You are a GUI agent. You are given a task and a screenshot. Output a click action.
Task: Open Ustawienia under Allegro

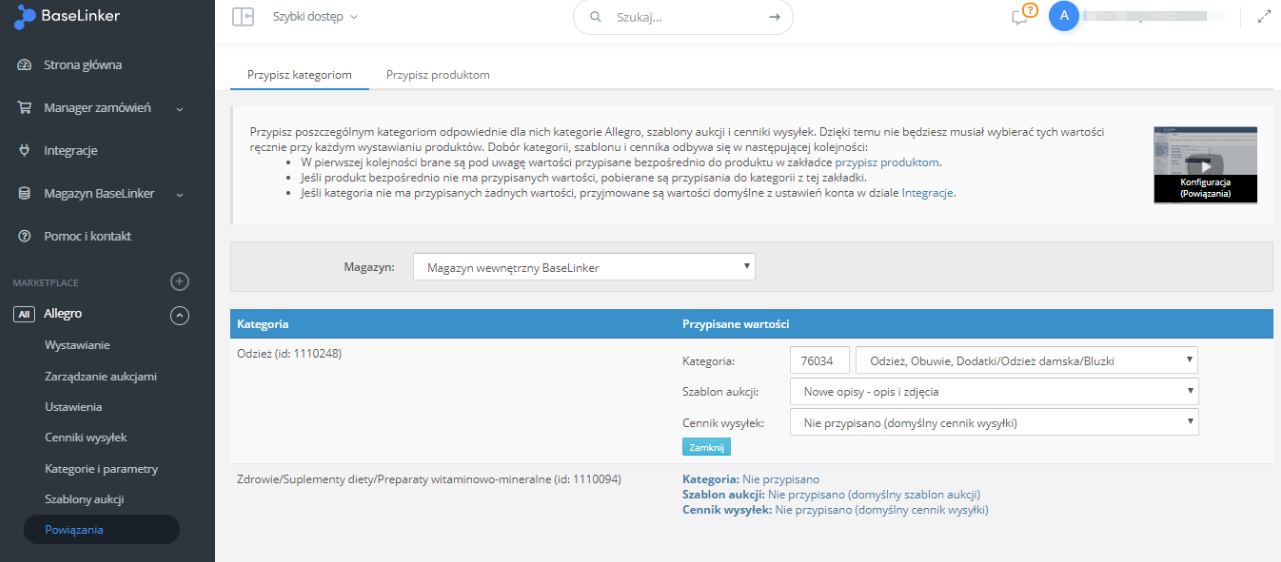(74, 407)
